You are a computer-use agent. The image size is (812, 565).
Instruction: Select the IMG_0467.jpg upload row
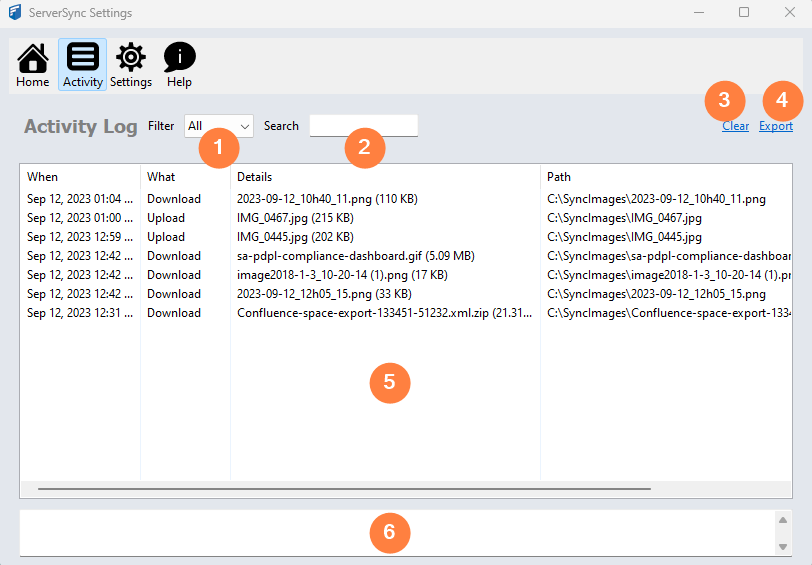(295, 218)
